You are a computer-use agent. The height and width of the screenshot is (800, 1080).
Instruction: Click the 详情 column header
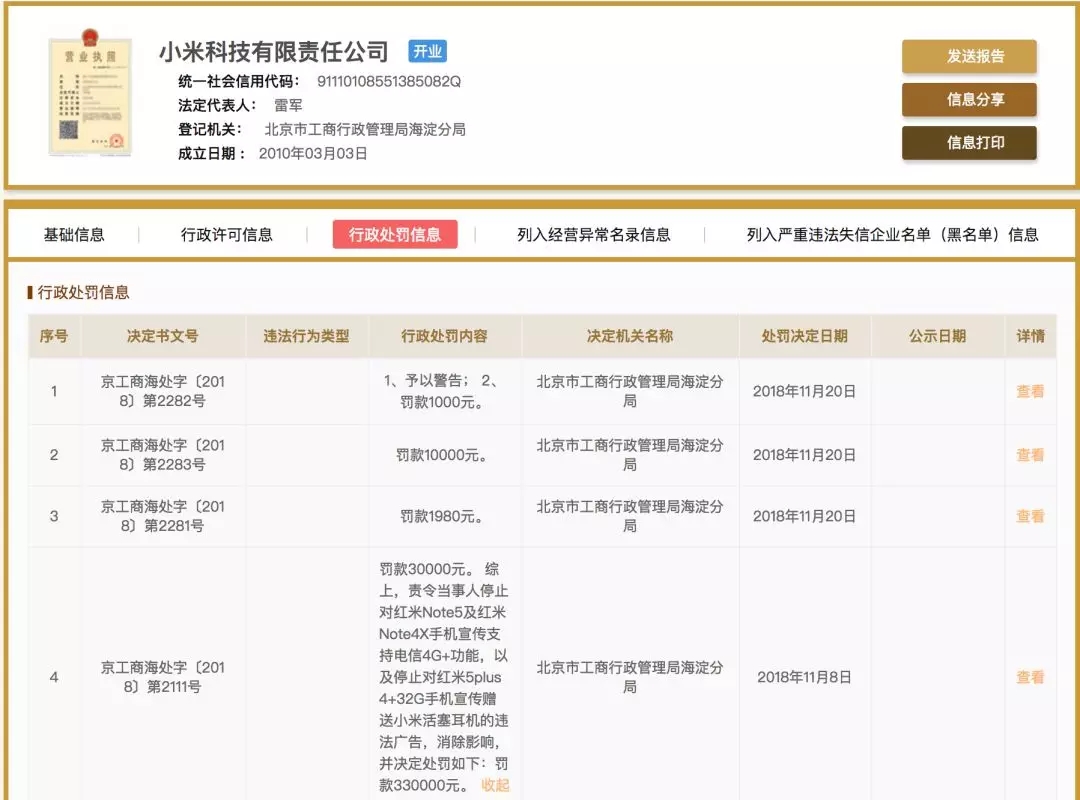pyautogui.click(x=1030, y=336)
